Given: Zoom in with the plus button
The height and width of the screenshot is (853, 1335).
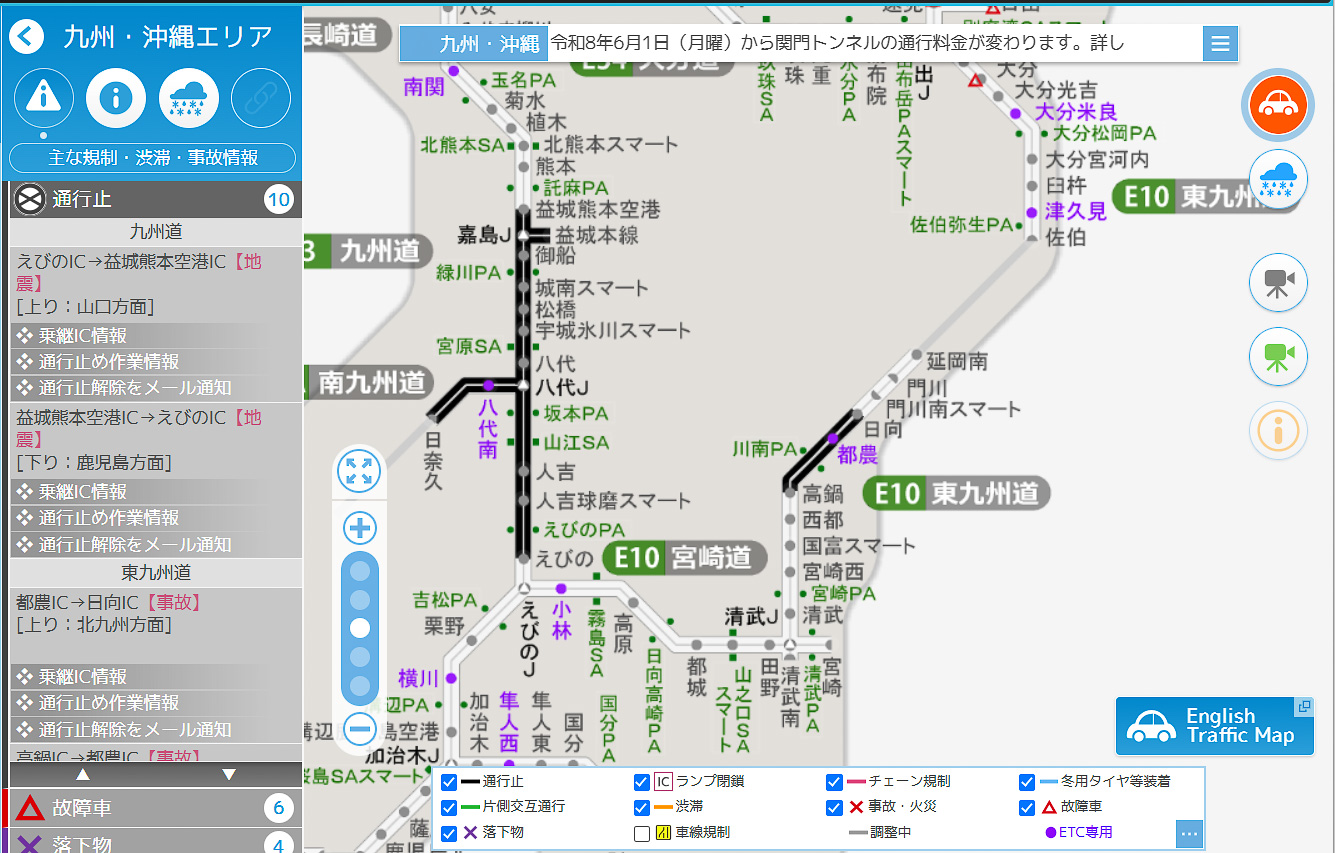Looking at the screenshot, I should (x=360, y=528).
